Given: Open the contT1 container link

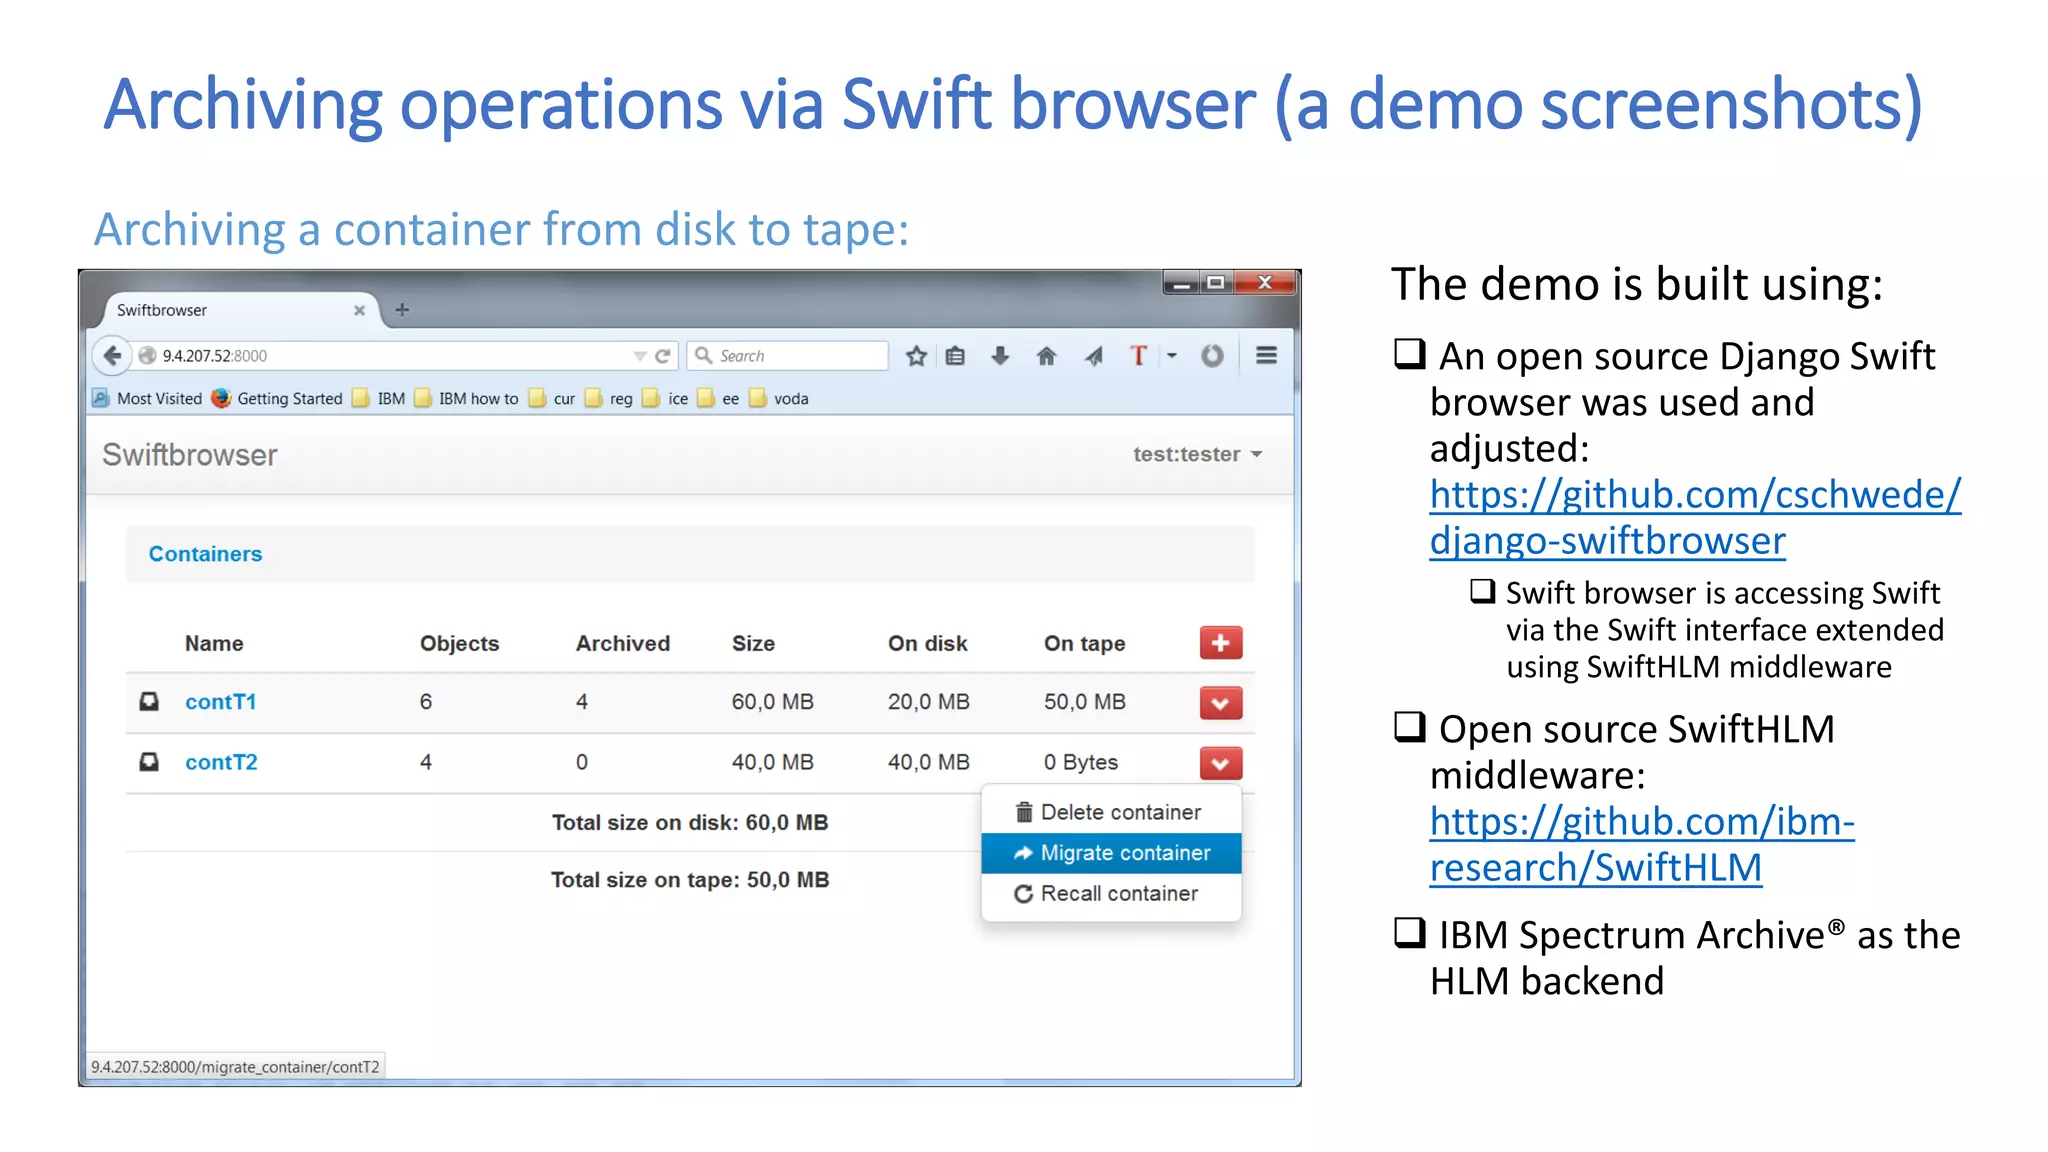Looking at the screenshot, I should [x=221, y=702].
